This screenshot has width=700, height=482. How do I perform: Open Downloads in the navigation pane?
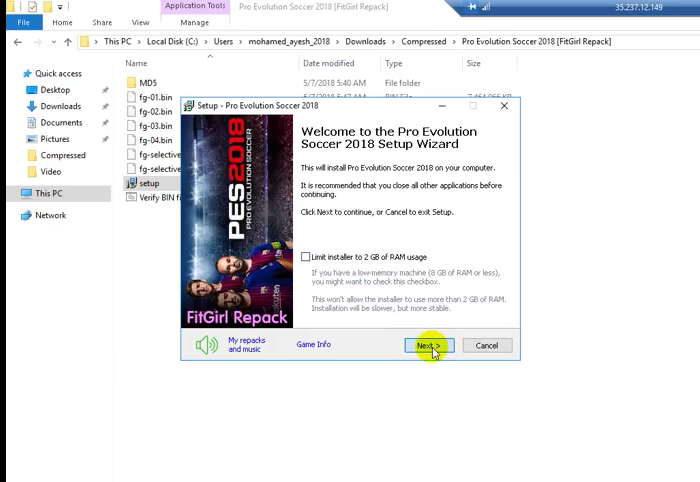[60, 106]
